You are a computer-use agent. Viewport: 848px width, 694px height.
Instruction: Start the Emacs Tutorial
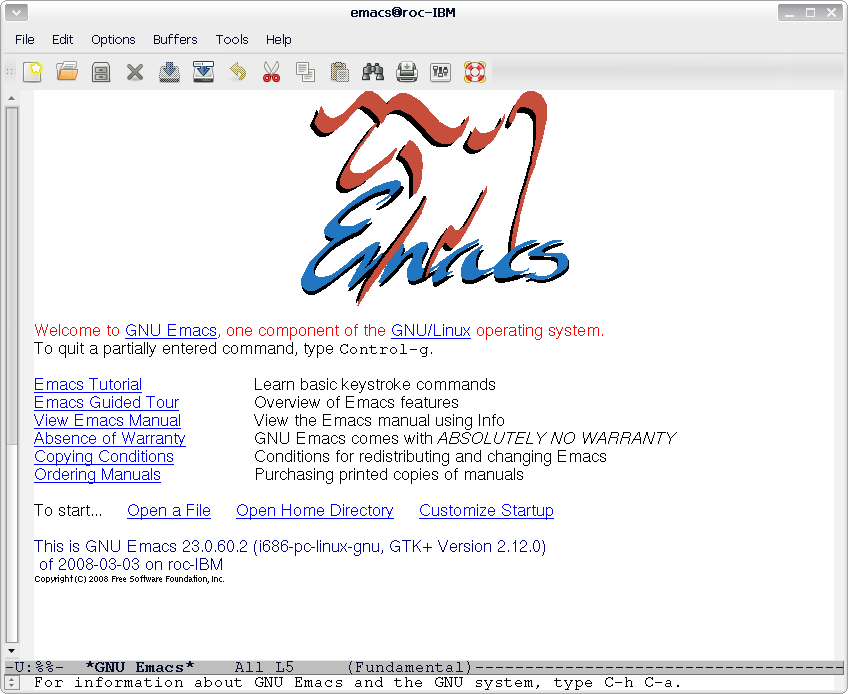click(x=88, y=385)
